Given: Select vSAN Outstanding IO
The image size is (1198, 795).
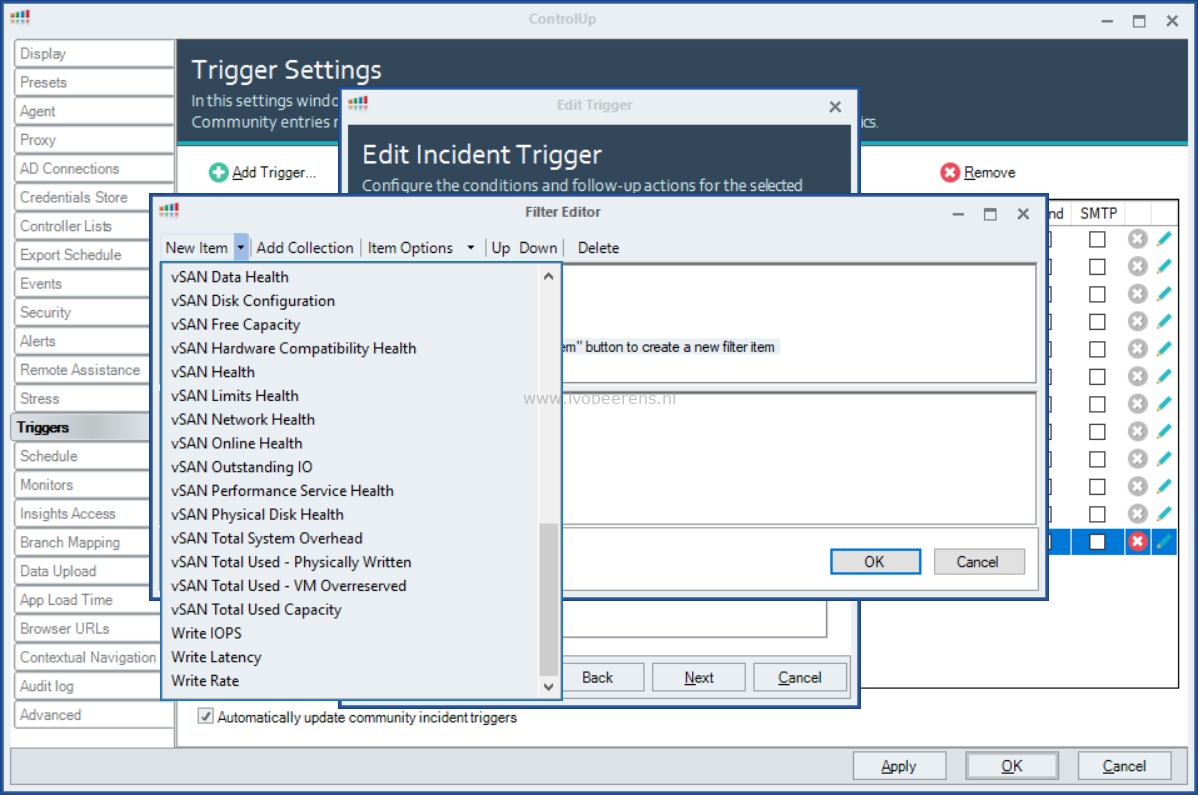Looking at the screenshot, I should pos(241,467).
